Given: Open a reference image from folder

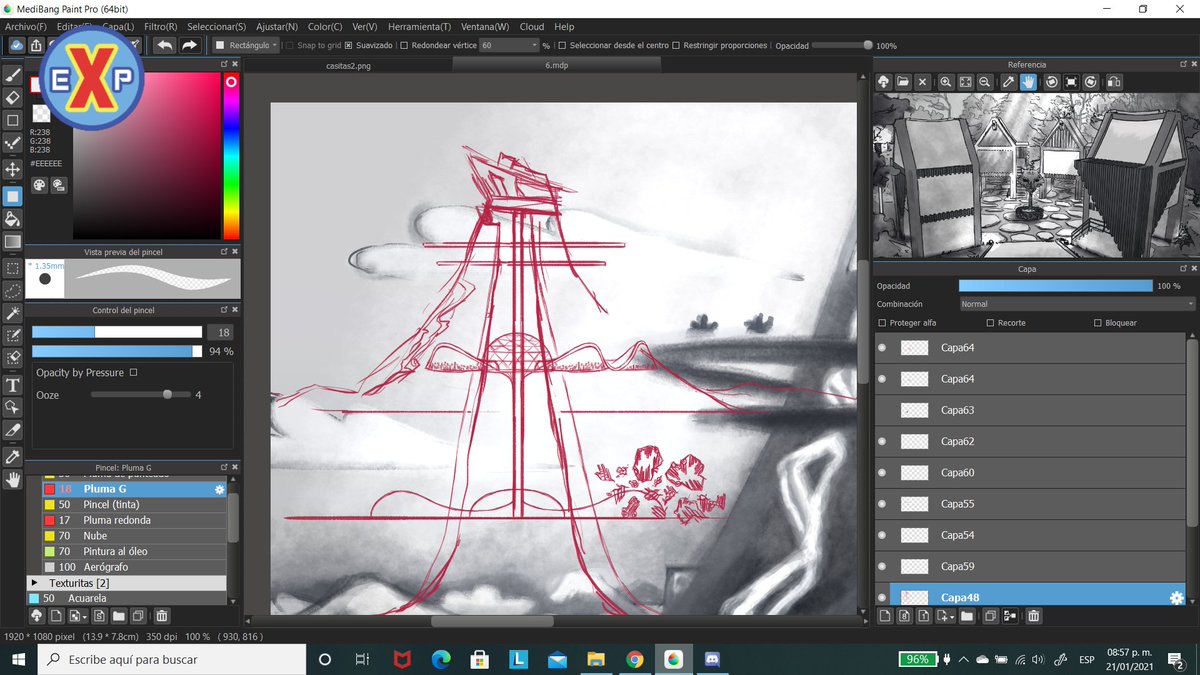Looking at the screenshot, I should point(903,82).
